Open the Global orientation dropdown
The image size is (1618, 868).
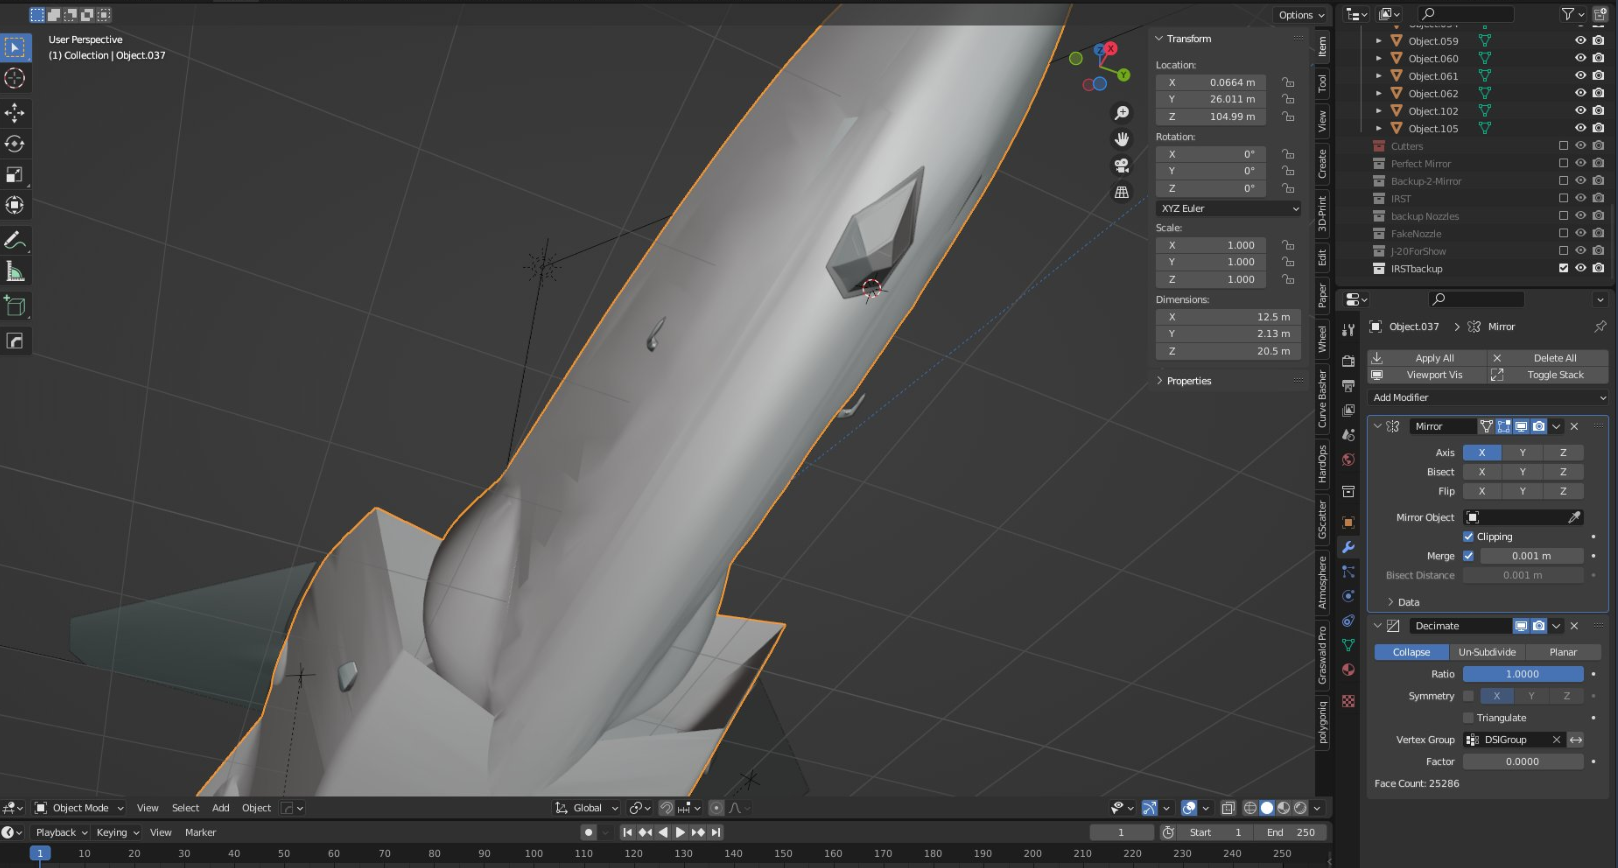(587, 808)
